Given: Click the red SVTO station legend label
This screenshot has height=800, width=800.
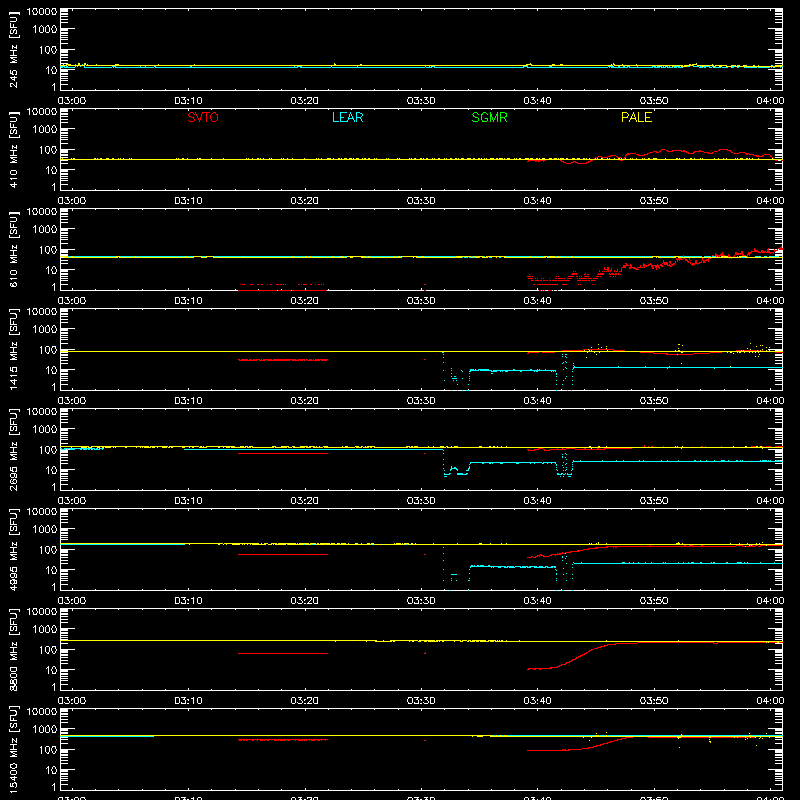Looking at the screenshot, I should tap(203, 117).
